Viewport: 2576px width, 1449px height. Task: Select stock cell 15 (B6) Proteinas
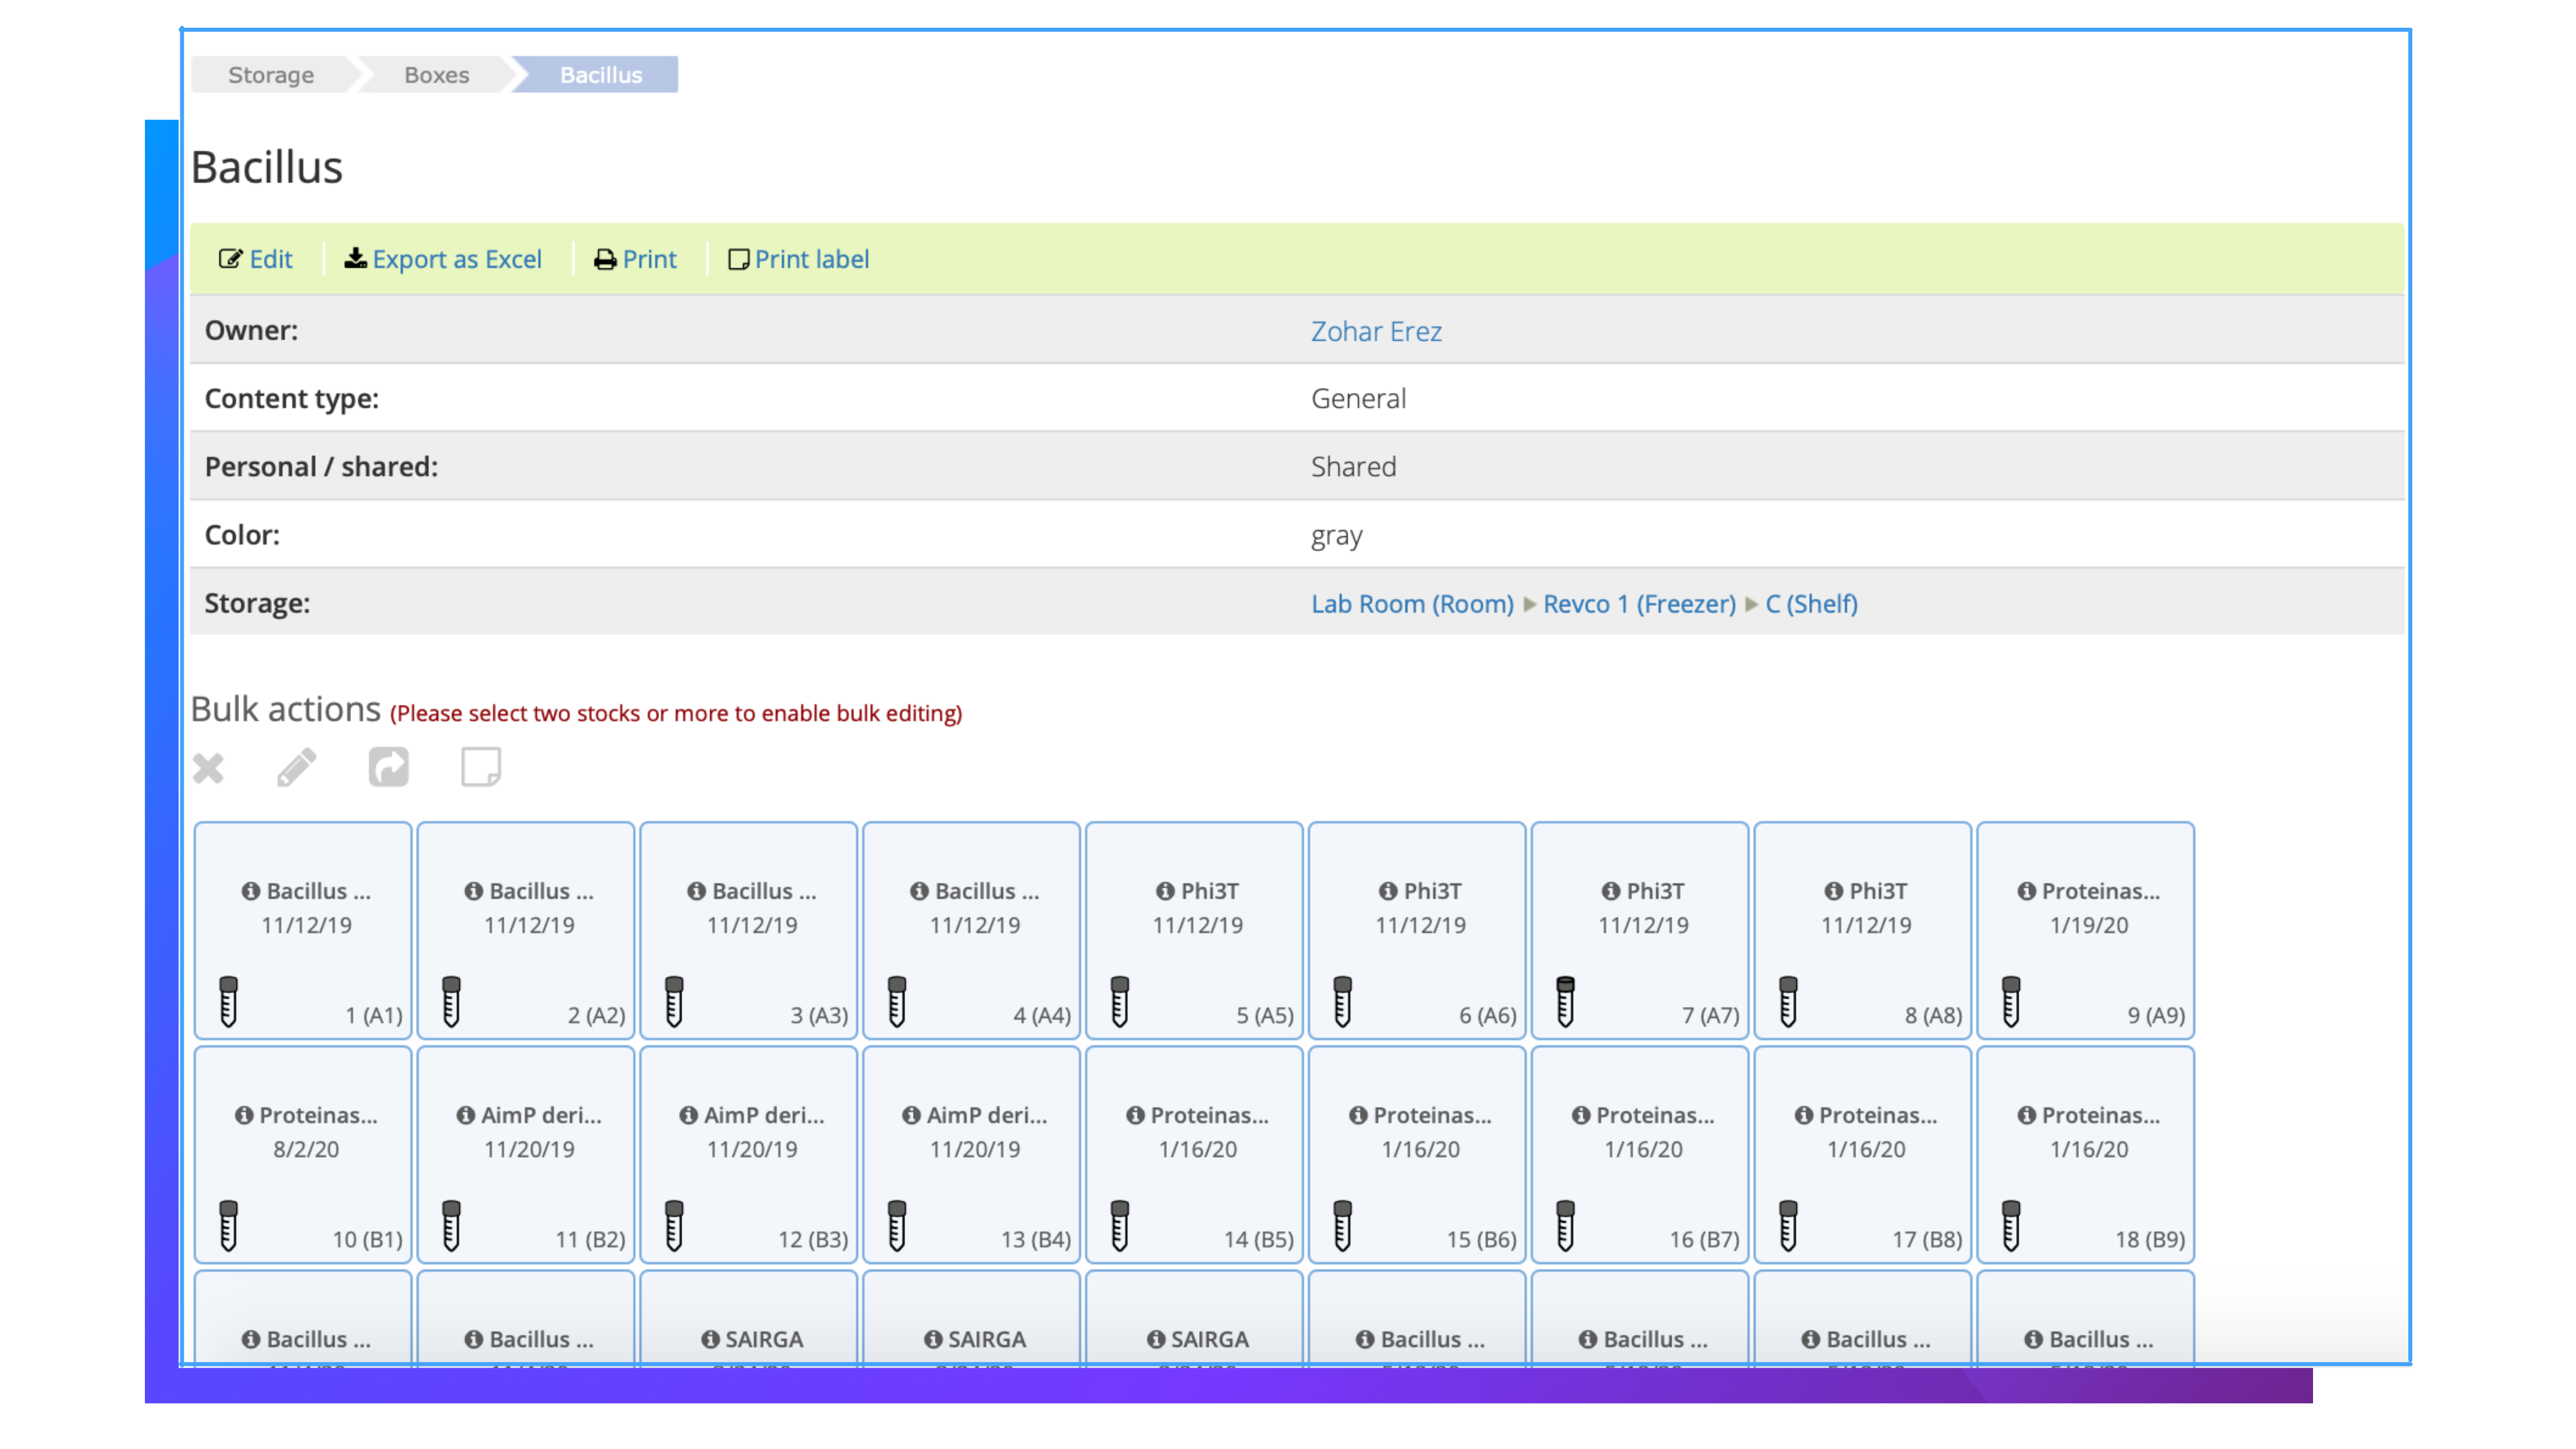point(1417,1155)
